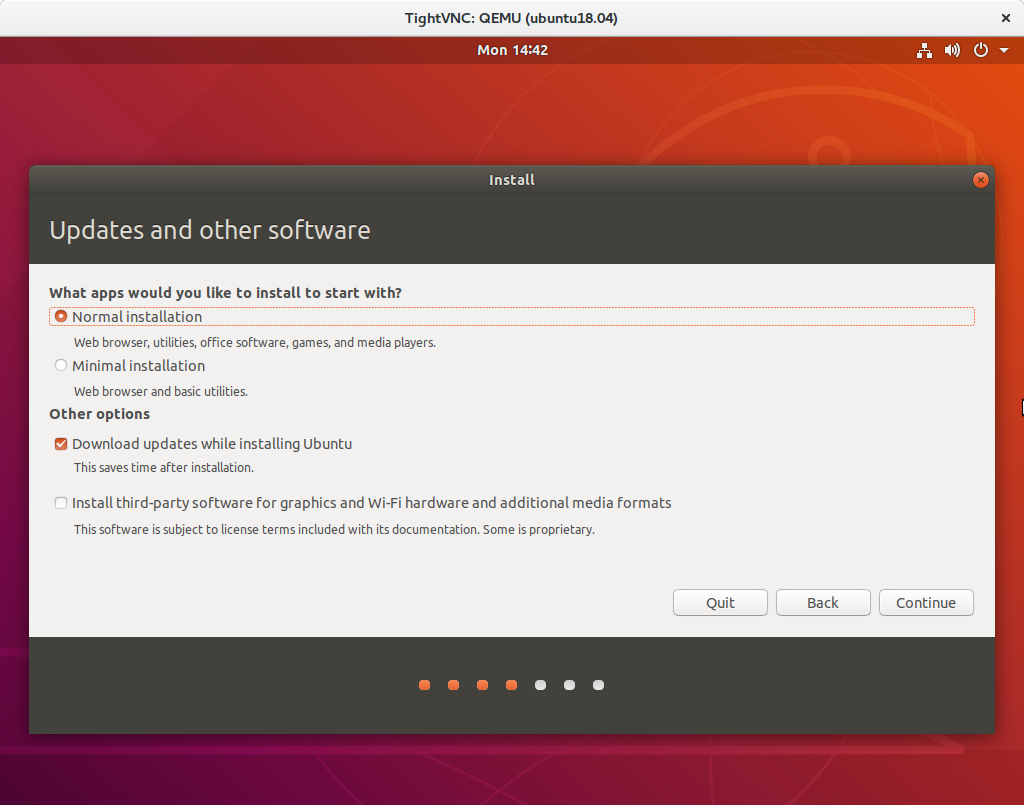The image size is (1024, 805).
Task: Click the volume speaker icon
Action: pyautogui.click(x=952, y=50)
